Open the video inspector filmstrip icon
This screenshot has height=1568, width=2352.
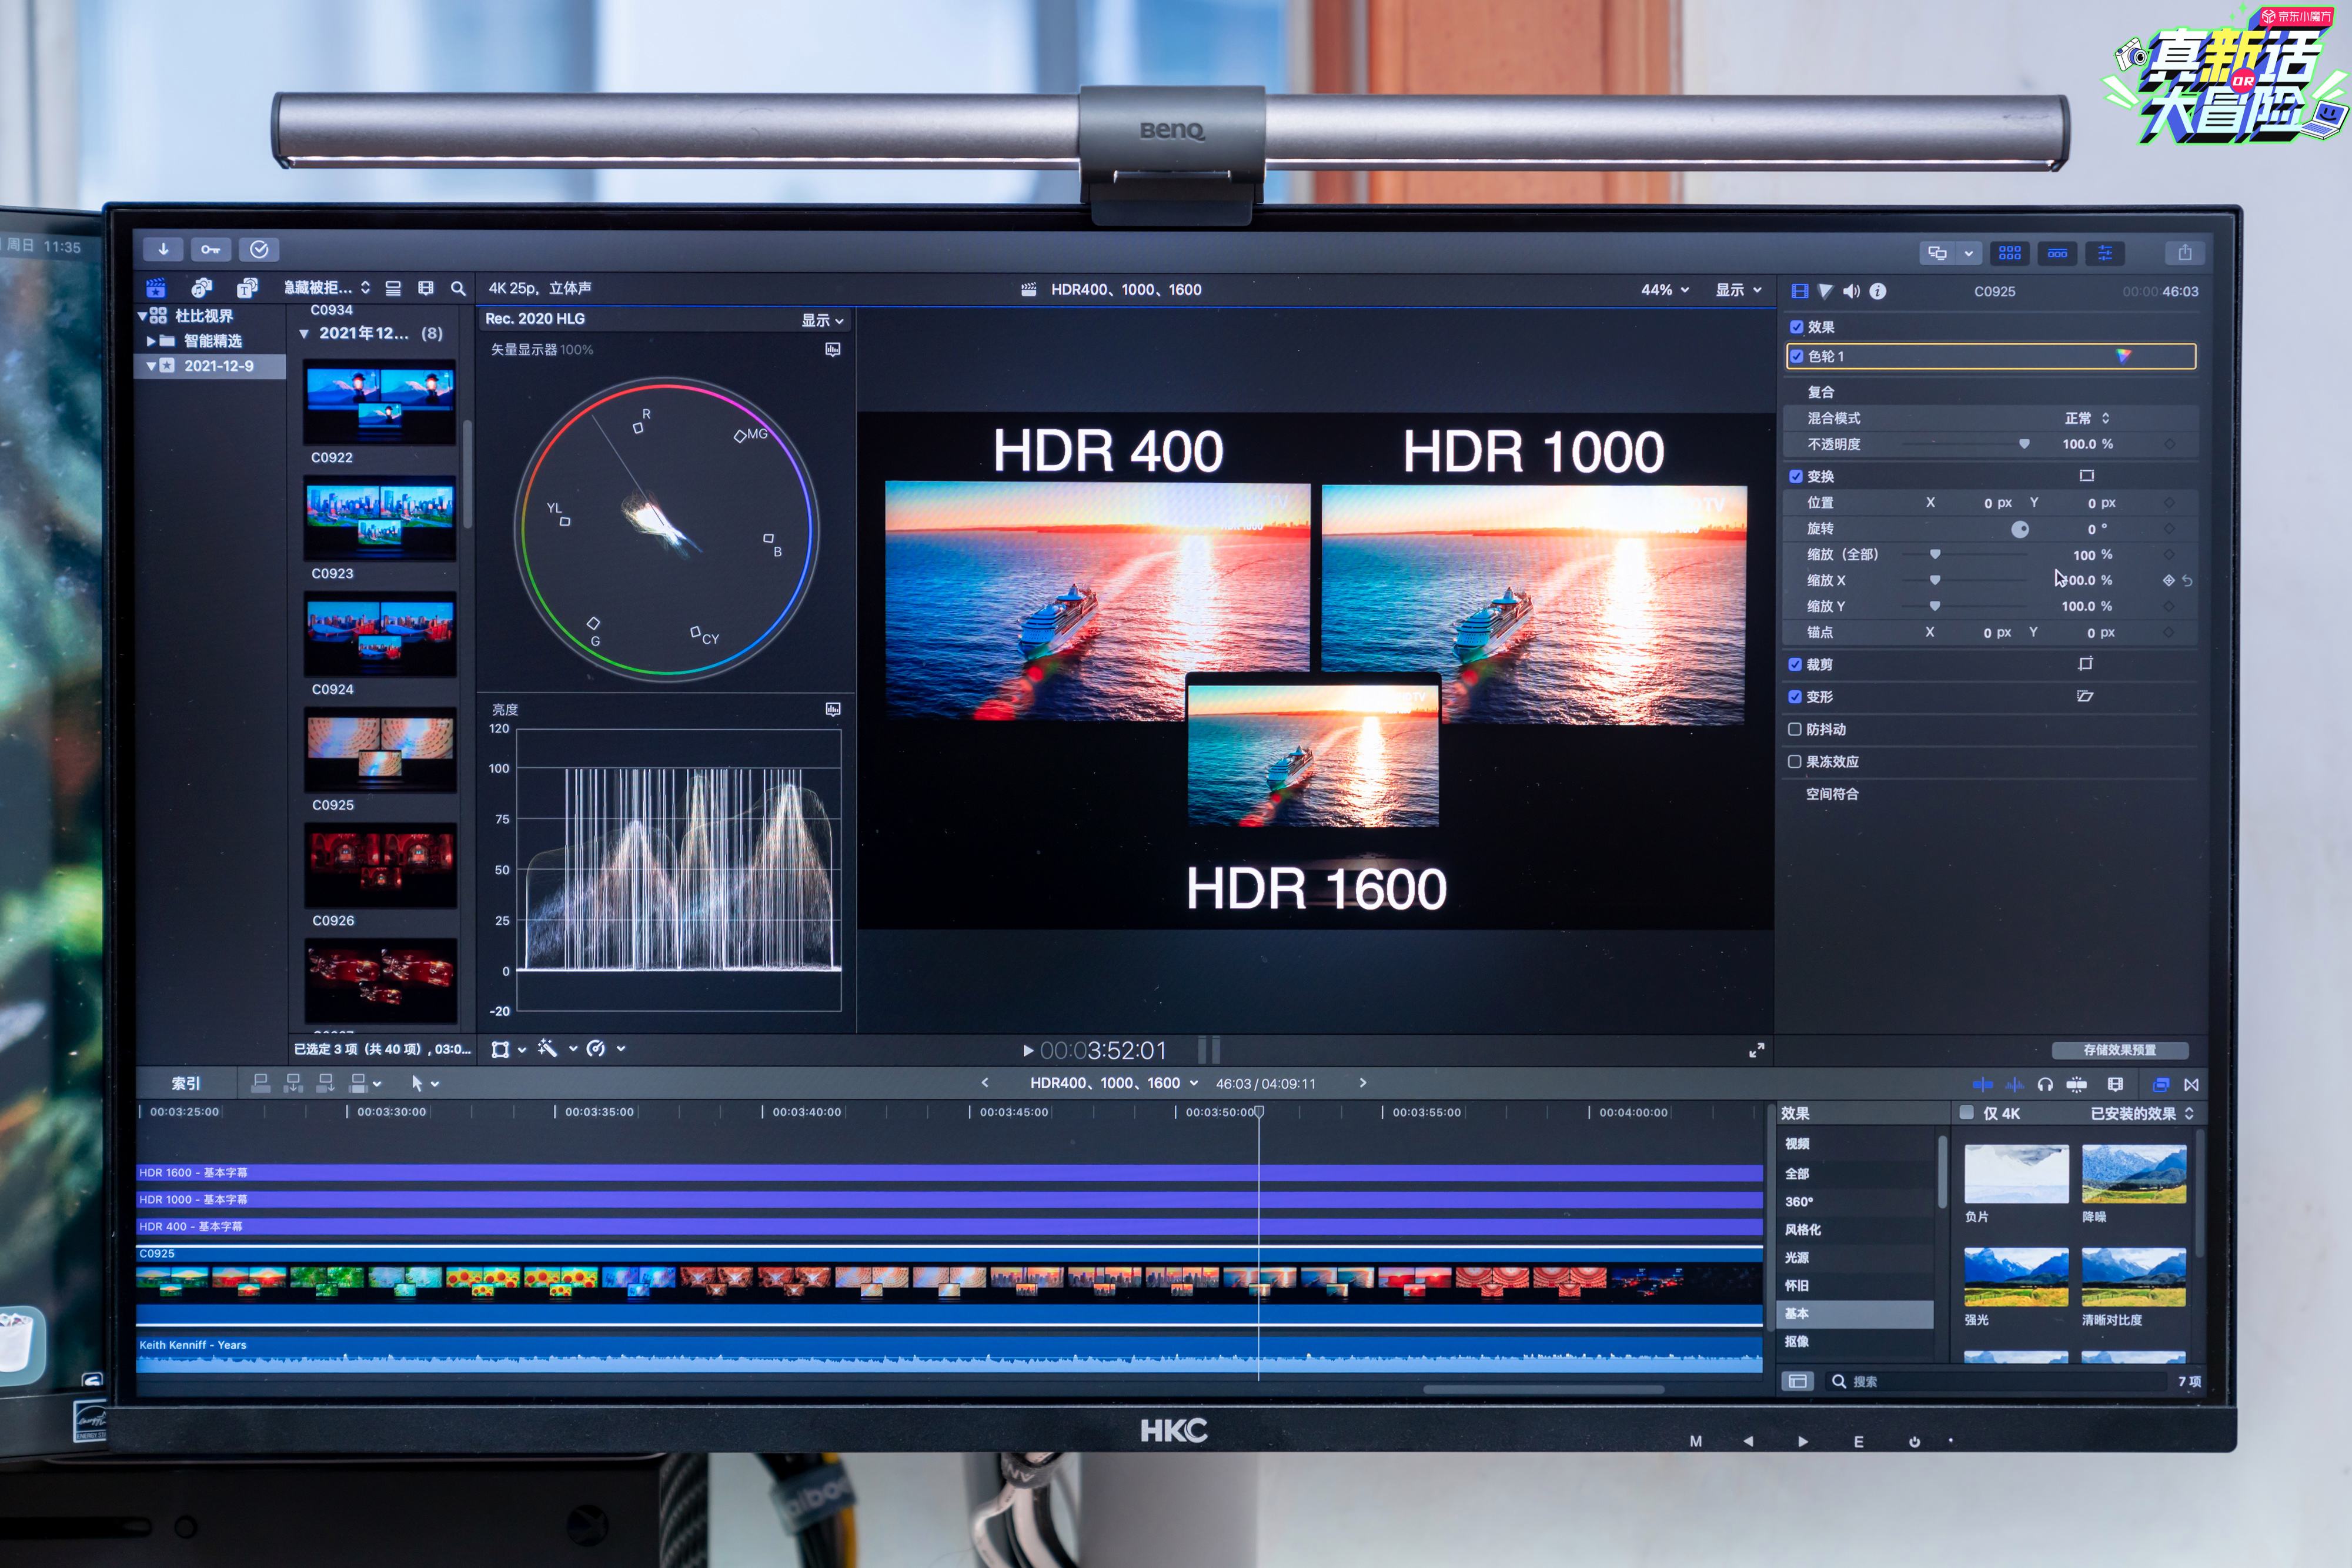(1800, 291)
